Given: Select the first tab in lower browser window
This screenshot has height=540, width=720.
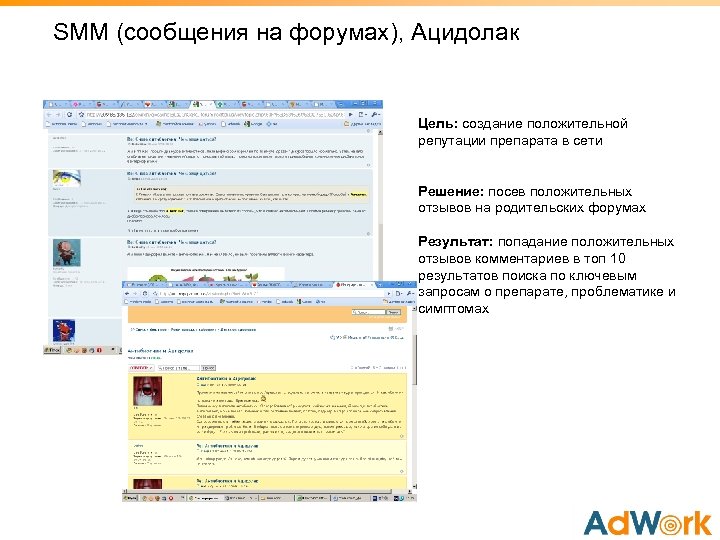Looking at the screenshot, I should (x=145, y=285).
